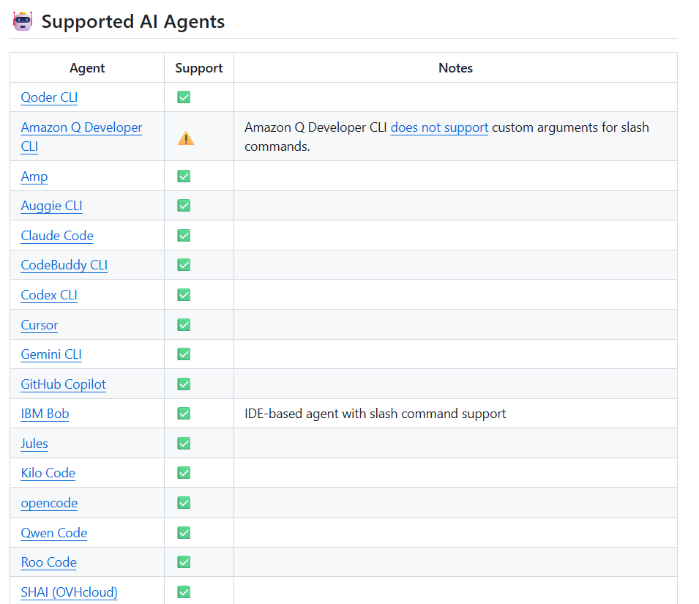Open the Amazon Q Developer CLI link

81,136
